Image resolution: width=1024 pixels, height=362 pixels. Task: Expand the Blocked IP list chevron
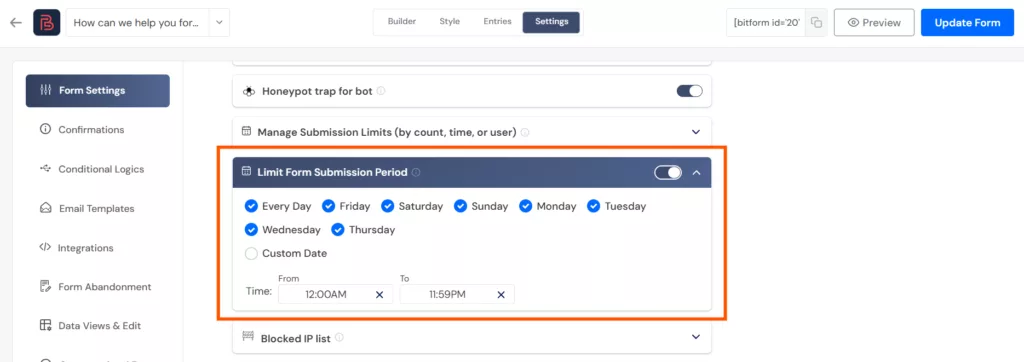coord(696,337)
